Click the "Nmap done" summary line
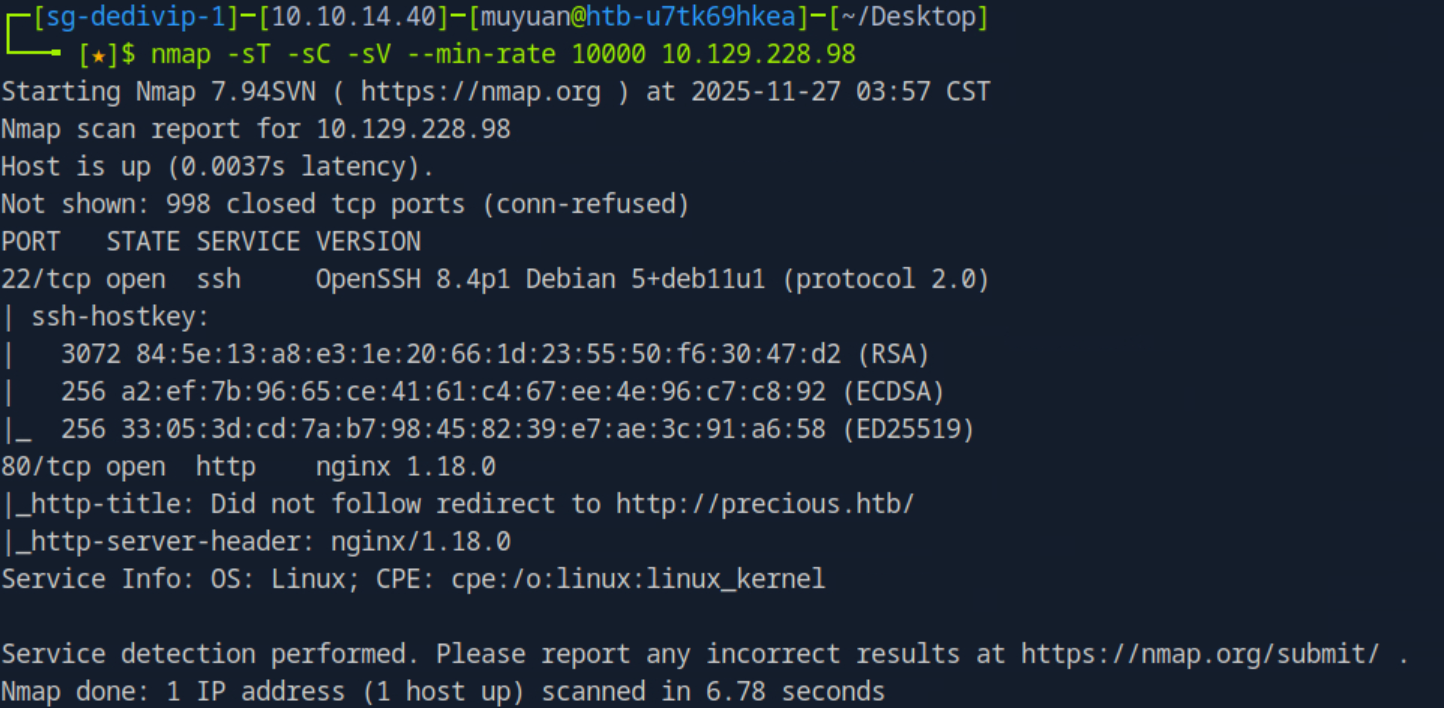This screenshot has height=708, width=1444. tap(442, 691)
